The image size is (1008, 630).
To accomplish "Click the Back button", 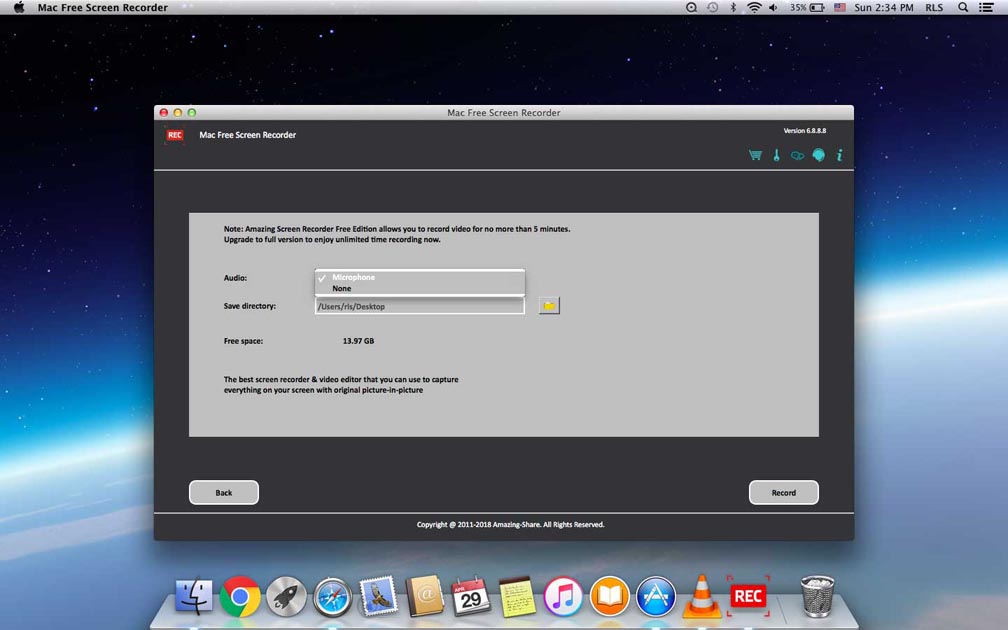I will (x=223, y=492).
